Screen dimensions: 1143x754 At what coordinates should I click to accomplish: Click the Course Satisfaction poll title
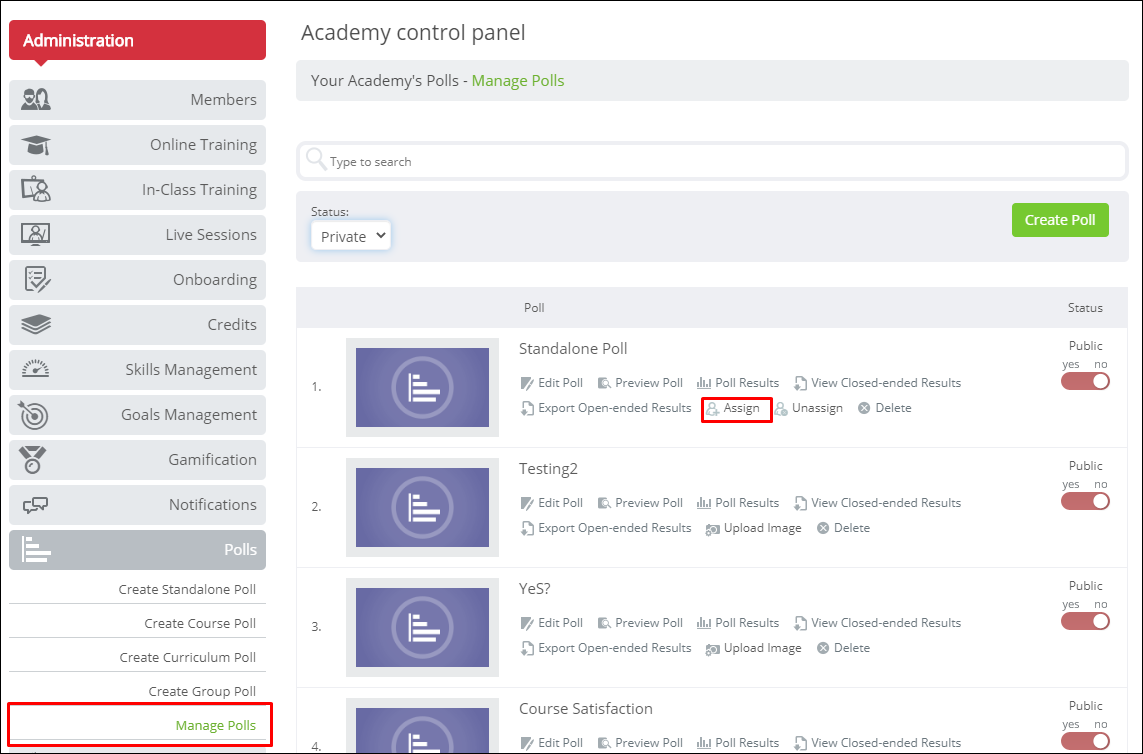coord(586,709)
